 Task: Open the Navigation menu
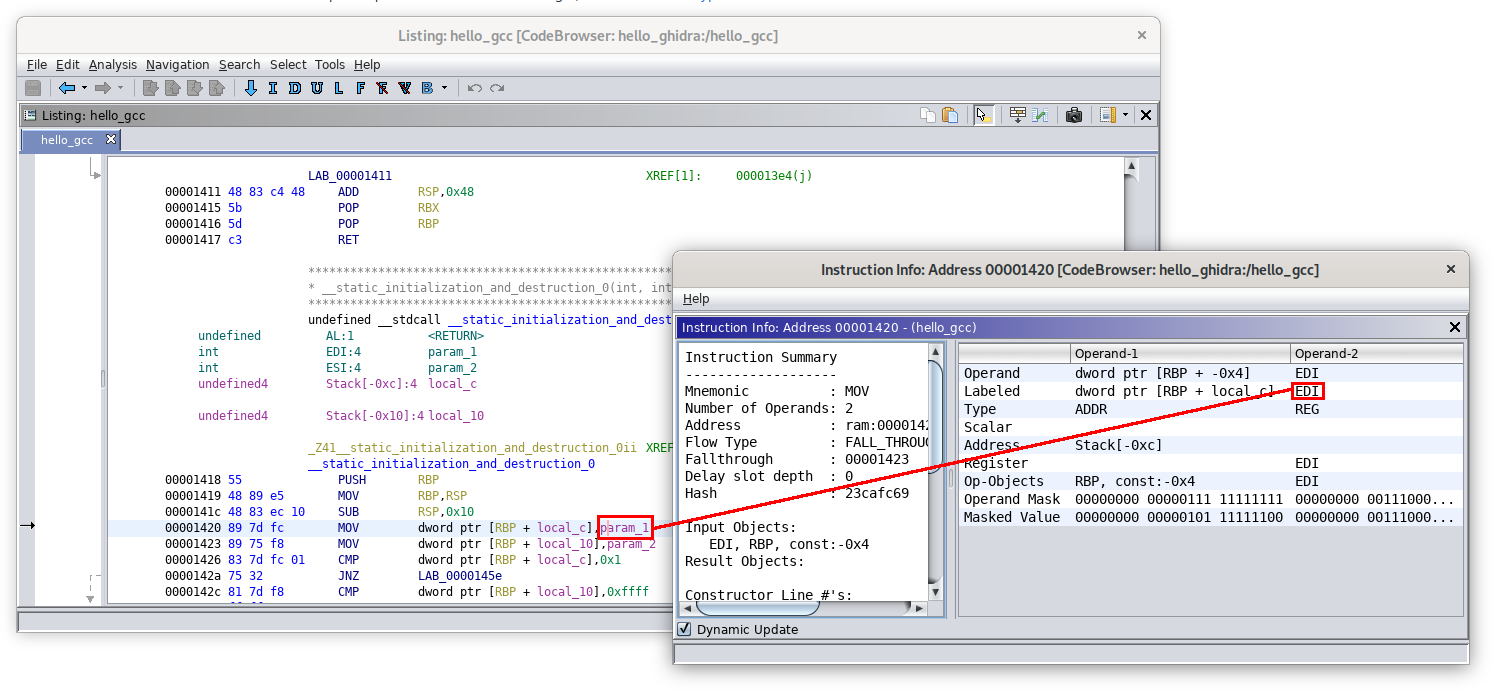pyautogui.click(x=178, y=64)
